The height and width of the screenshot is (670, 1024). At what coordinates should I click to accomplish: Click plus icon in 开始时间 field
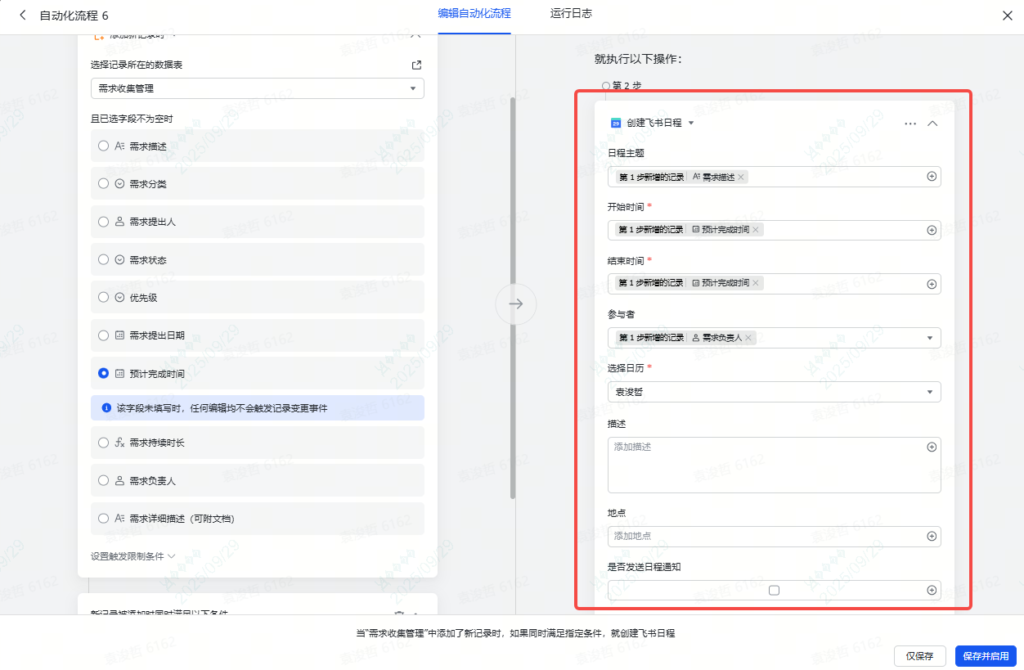[x=931, y=230]
